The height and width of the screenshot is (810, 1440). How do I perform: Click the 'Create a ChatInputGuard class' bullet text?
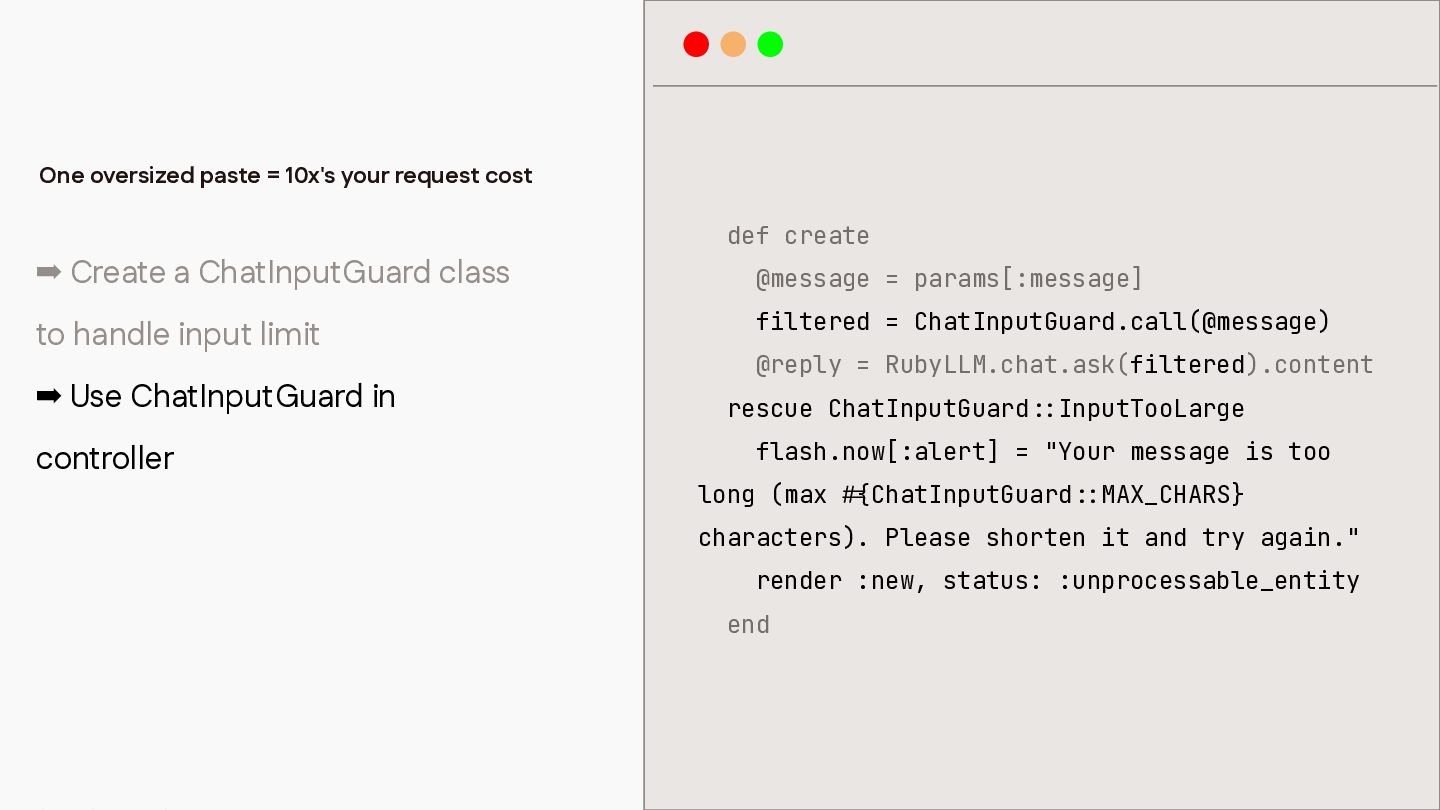tap(290, 272)
